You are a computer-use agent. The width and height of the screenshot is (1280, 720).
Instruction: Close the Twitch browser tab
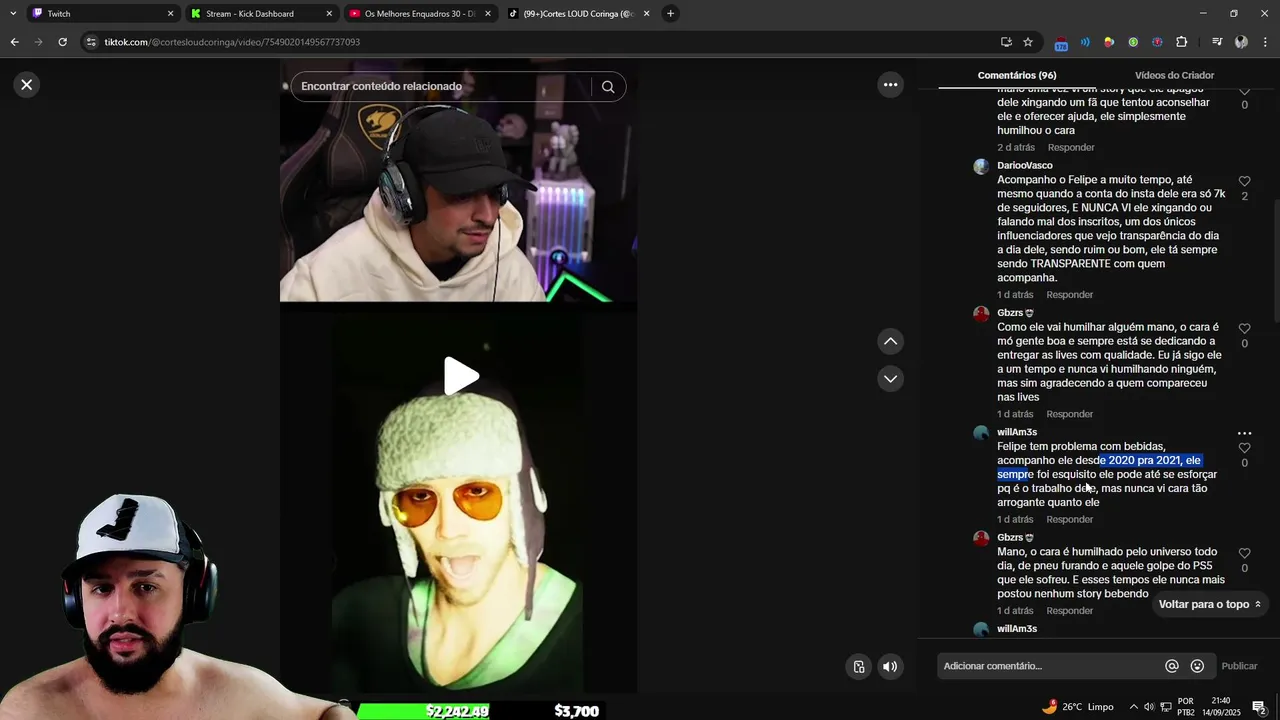(x=170, y=14)
